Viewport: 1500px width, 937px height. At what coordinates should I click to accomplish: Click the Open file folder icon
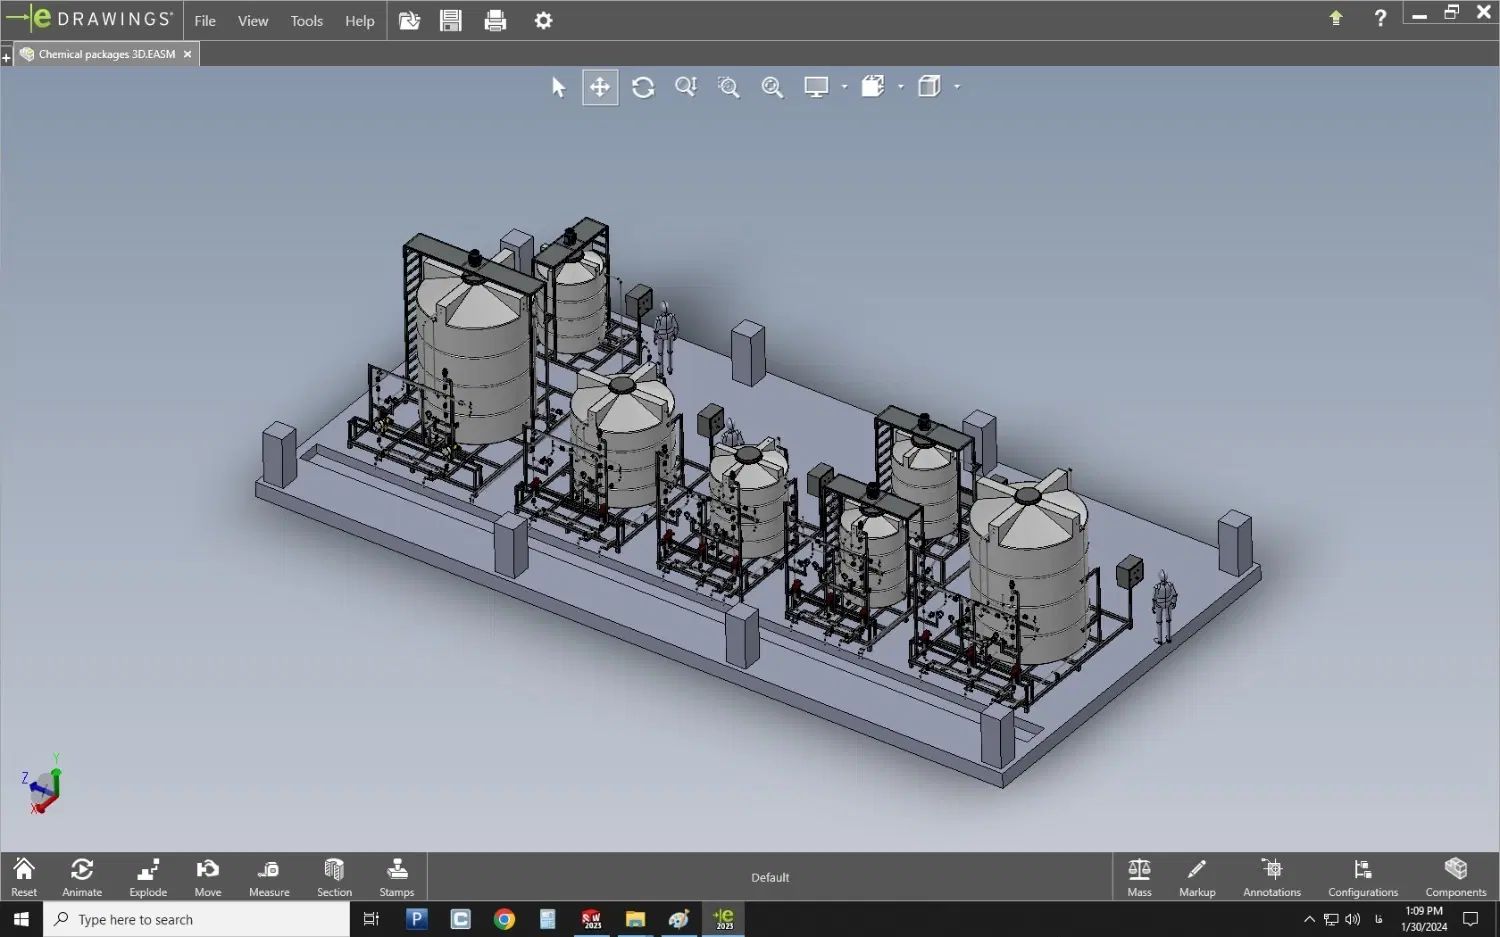tap(409, 20)
